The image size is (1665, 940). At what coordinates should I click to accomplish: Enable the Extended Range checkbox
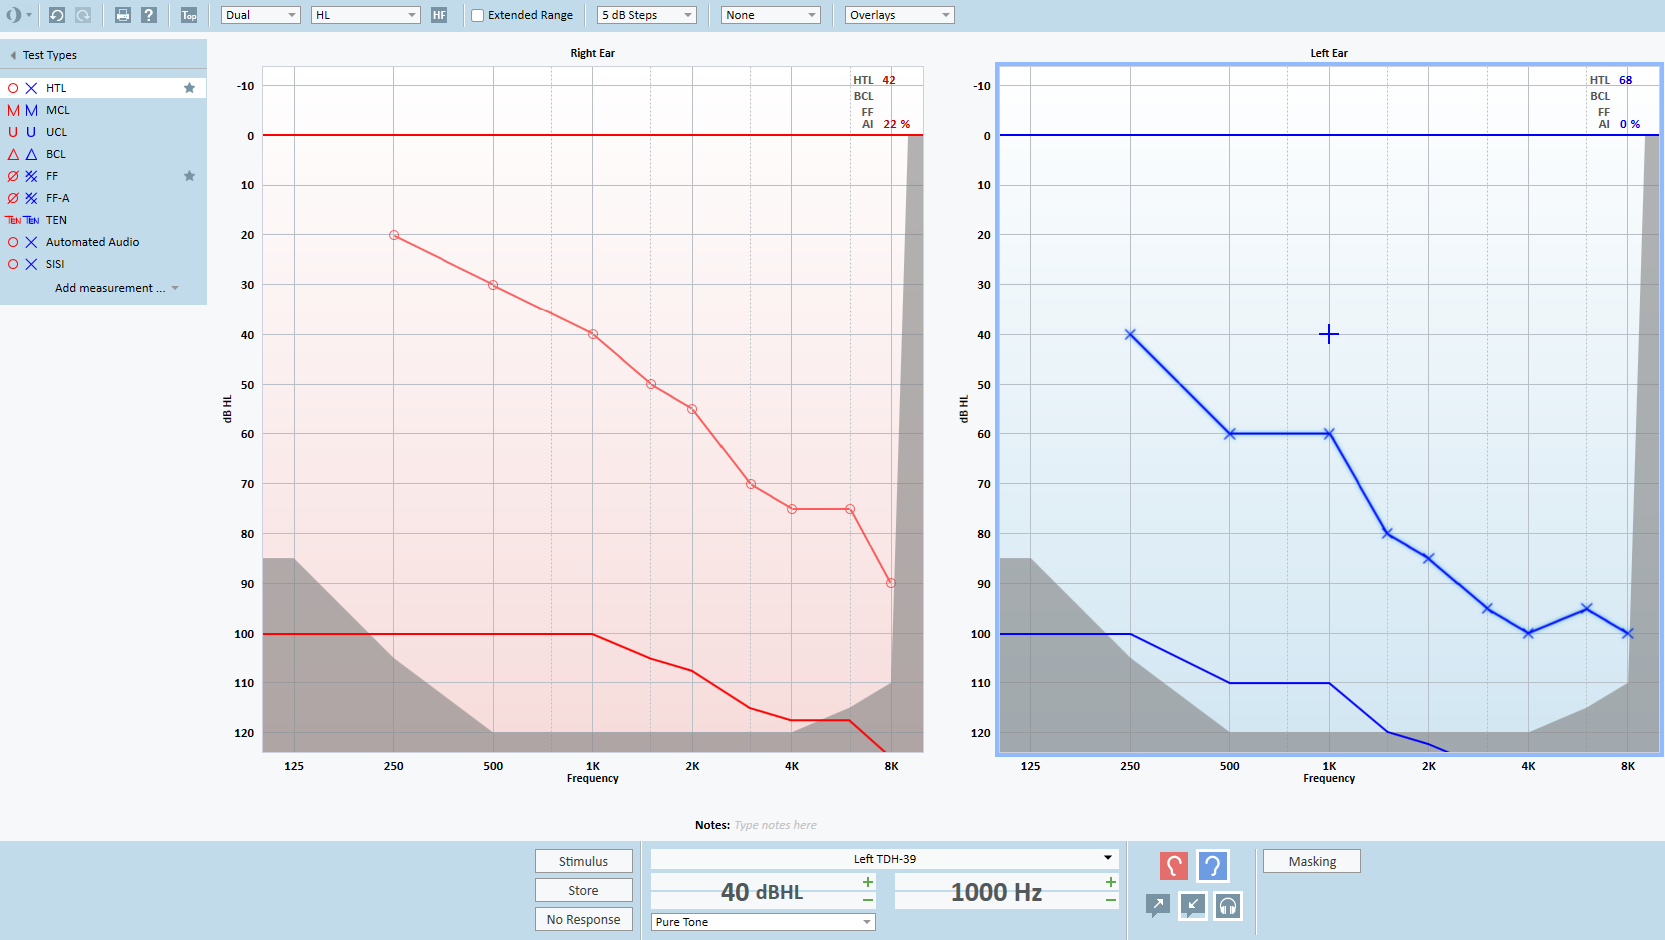pyautogui.click(x=478, y=15)
